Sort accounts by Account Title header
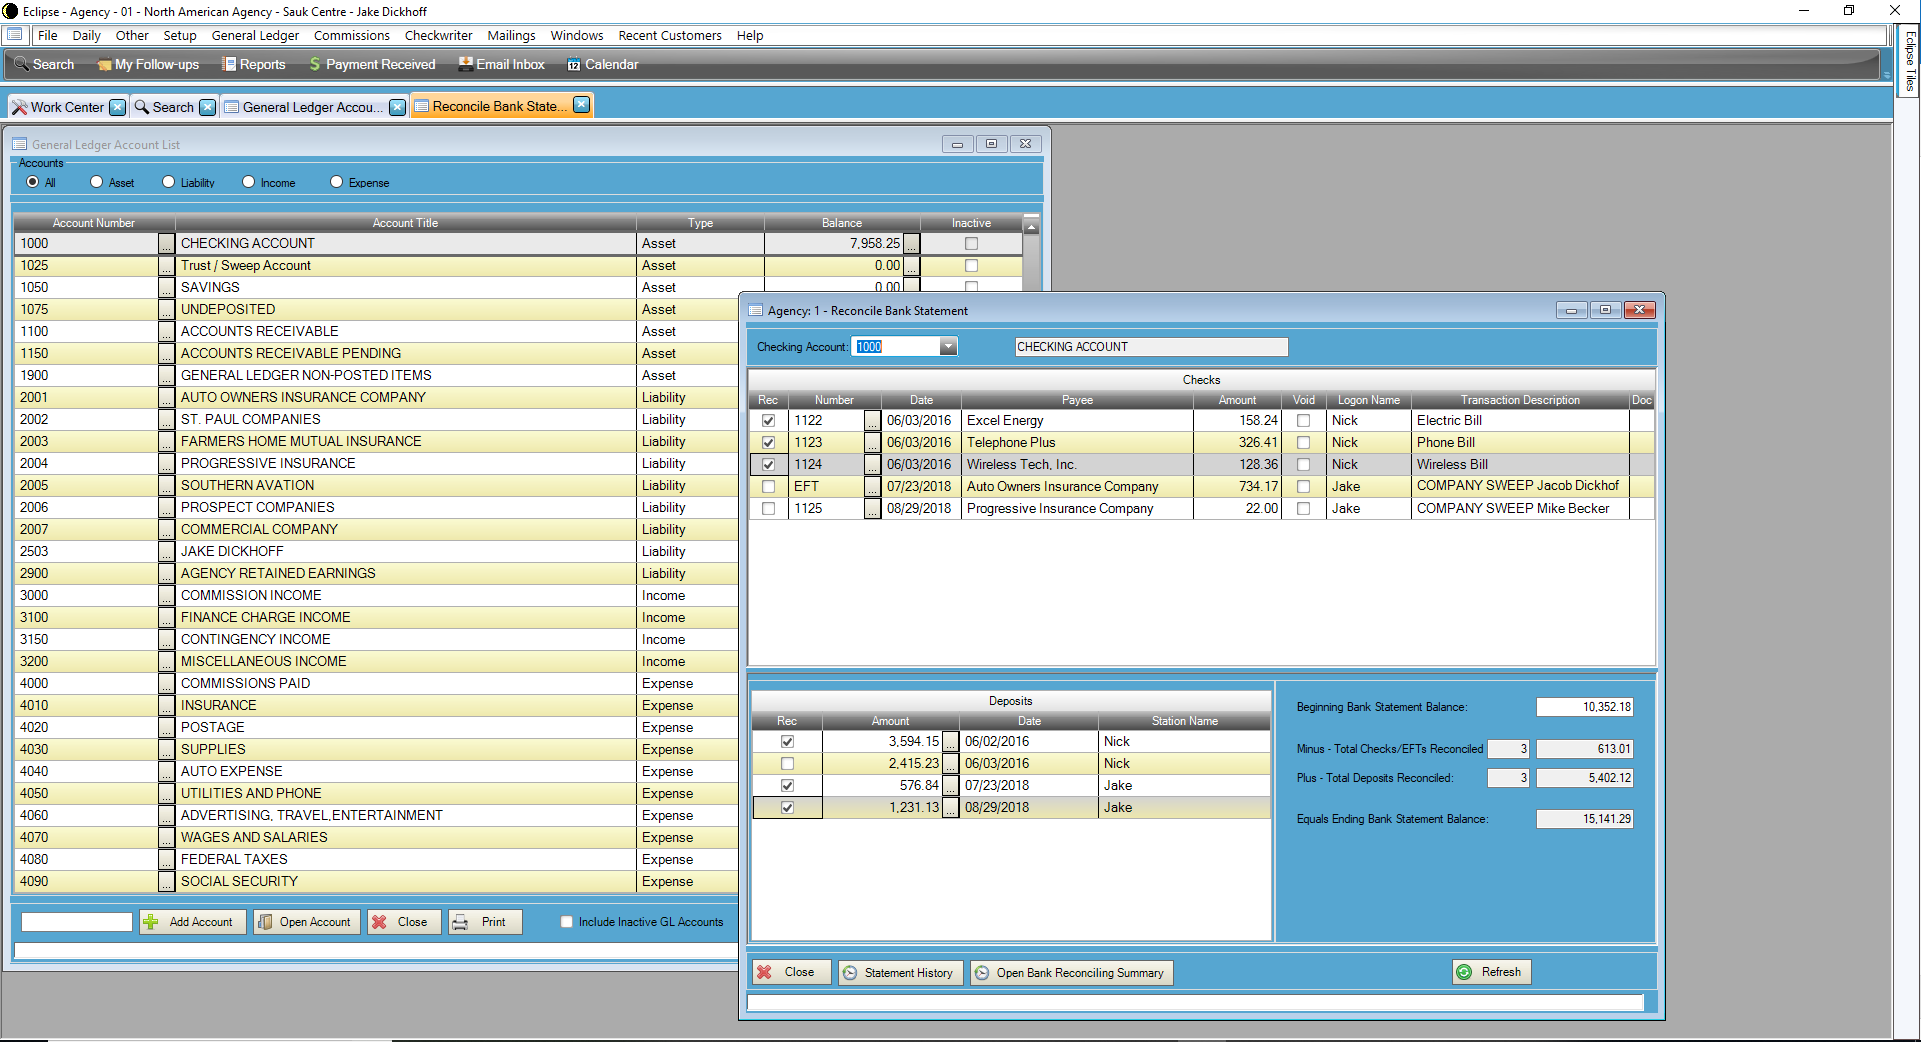Screen dimensions: 1921x1042 coord(405,223)
